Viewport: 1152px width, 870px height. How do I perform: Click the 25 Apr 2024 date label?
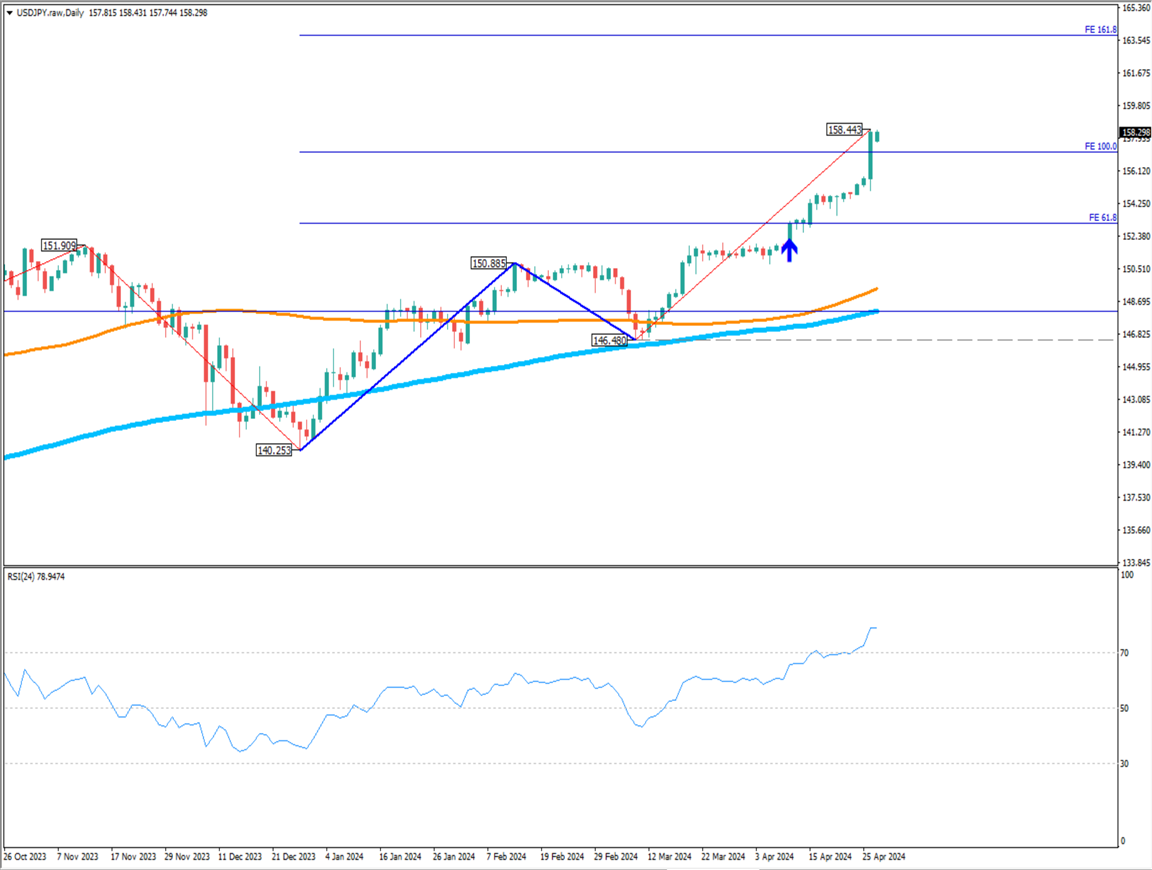click(884, 857)
